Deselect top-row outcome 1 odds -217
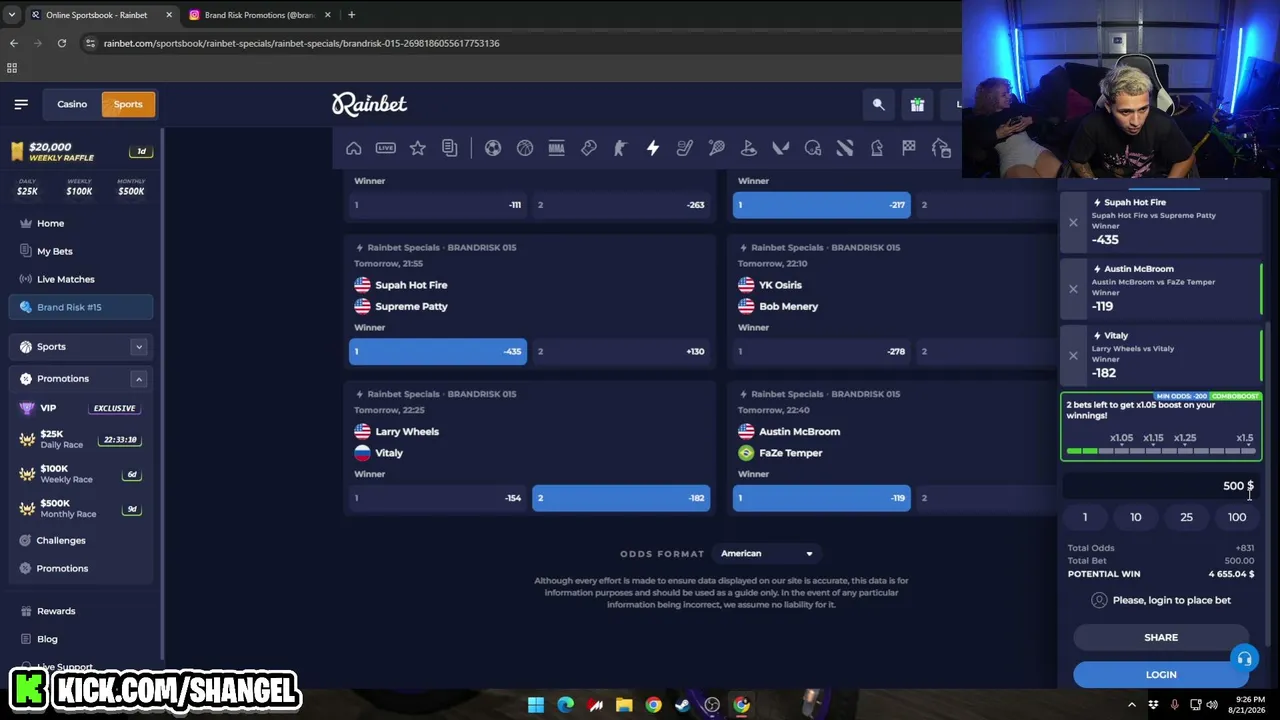 pyautogui.click(x=822, y=205)
